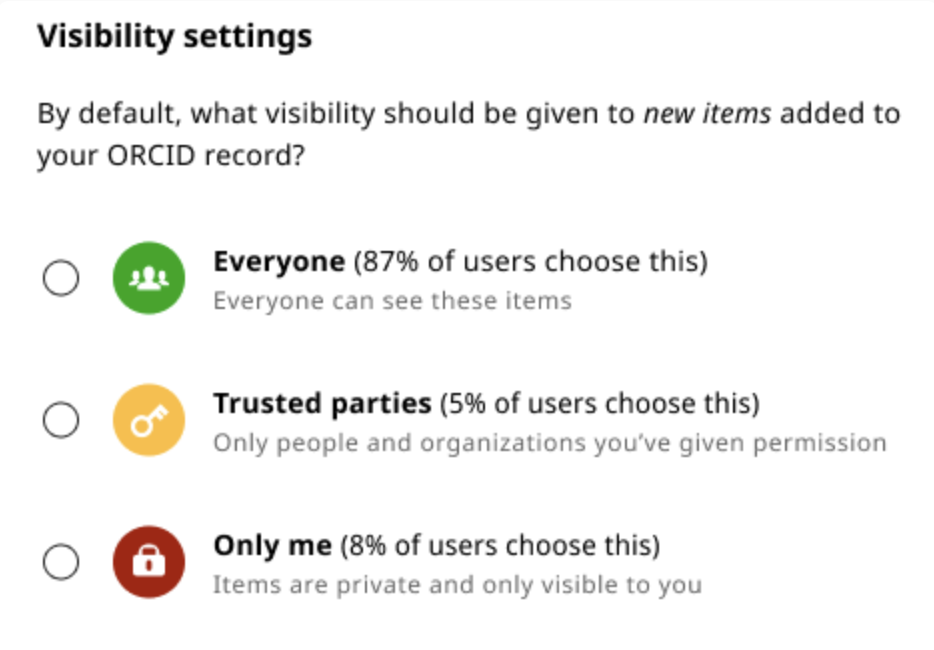This screenshot has width=934, height=650.
Task: Click "Items are private and only visible" description
Action: pos(457,584)
